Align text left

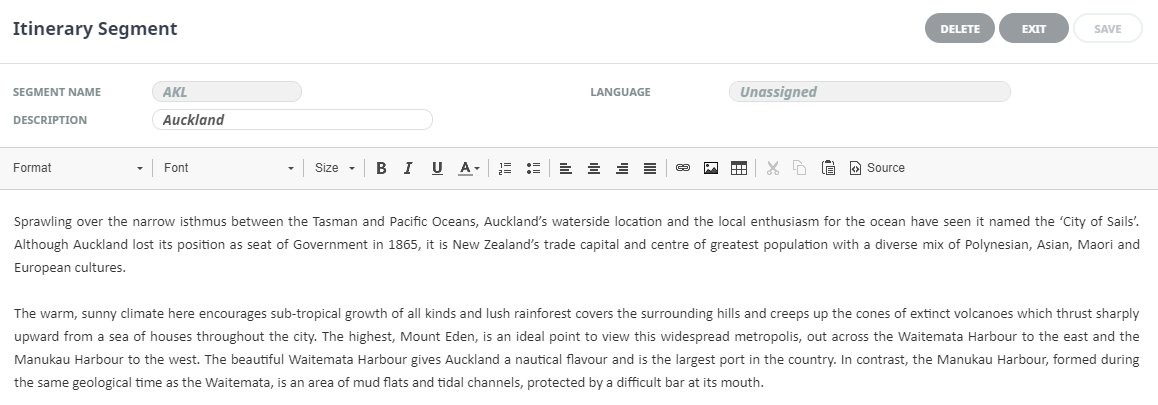[566, 169]
